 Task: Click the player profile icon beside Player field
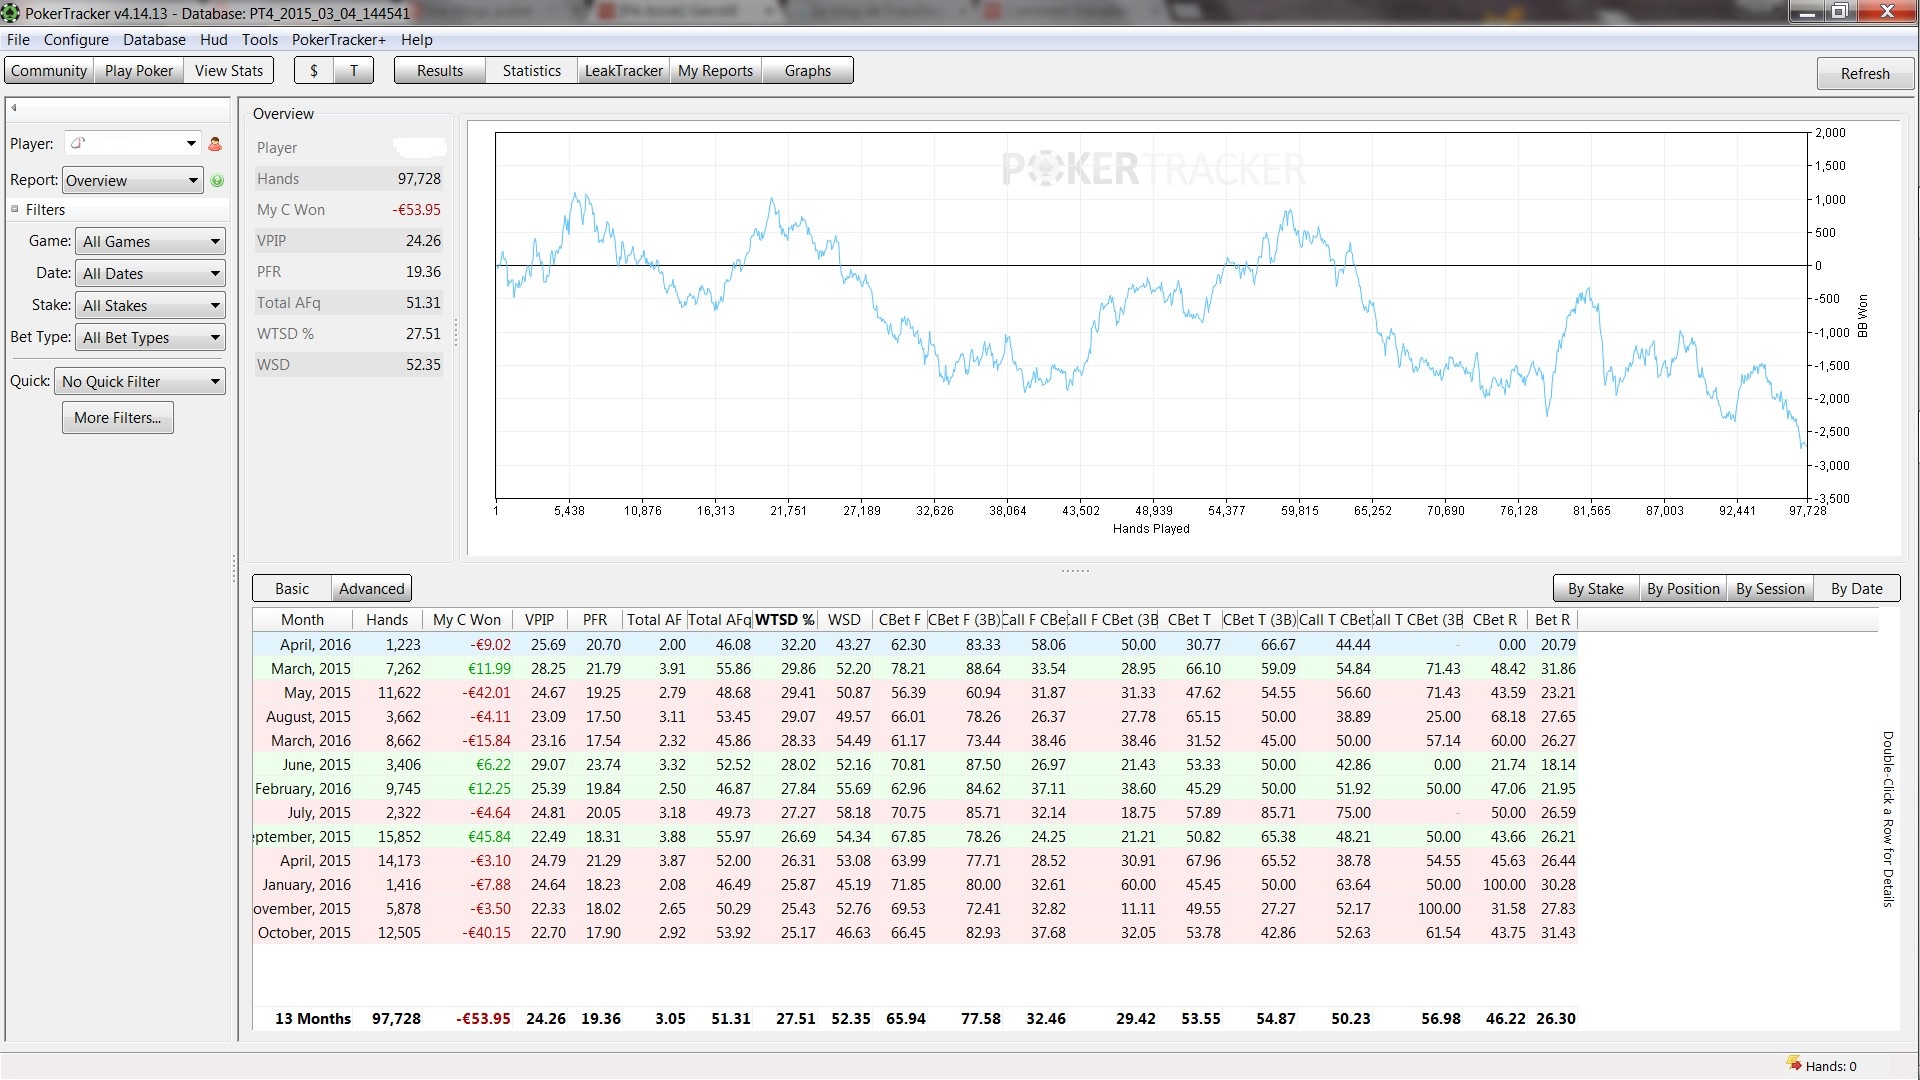(x=215, y=144)
